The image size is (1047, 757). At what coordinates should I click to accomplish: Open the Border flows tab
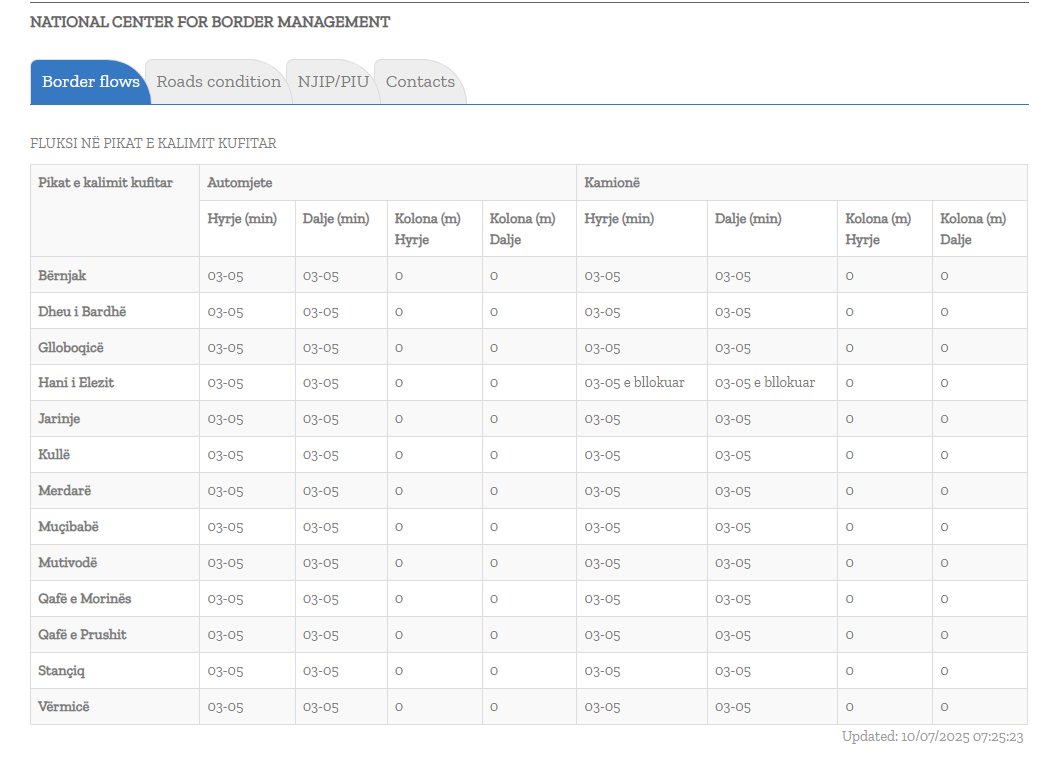[90, 82]
